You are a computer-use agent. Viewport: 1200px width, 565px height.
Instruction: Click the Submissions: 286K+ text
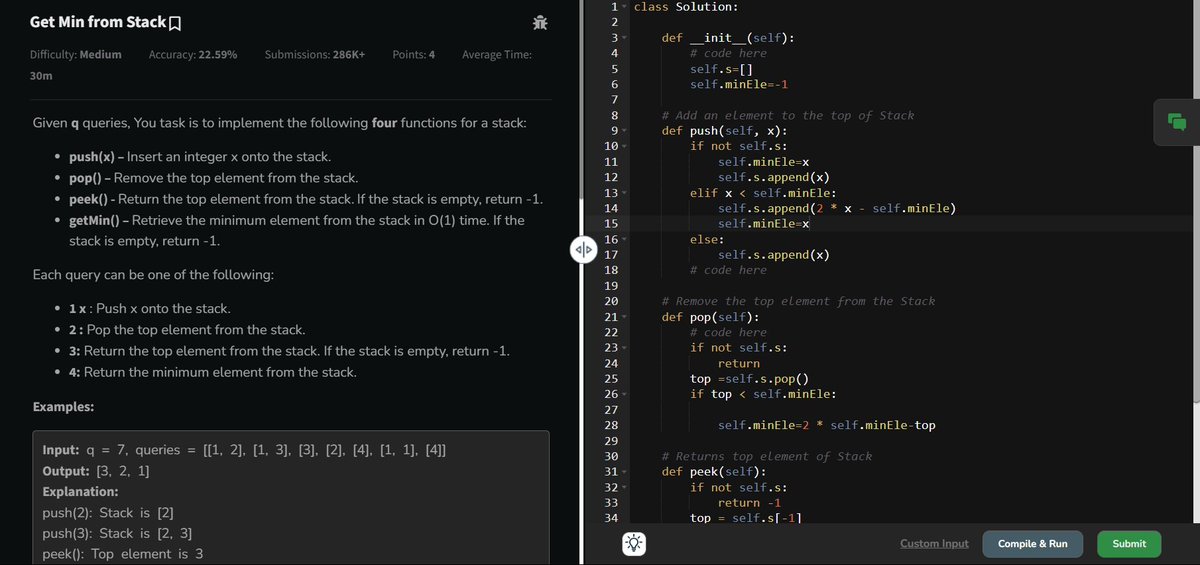[x=315, y=55]
